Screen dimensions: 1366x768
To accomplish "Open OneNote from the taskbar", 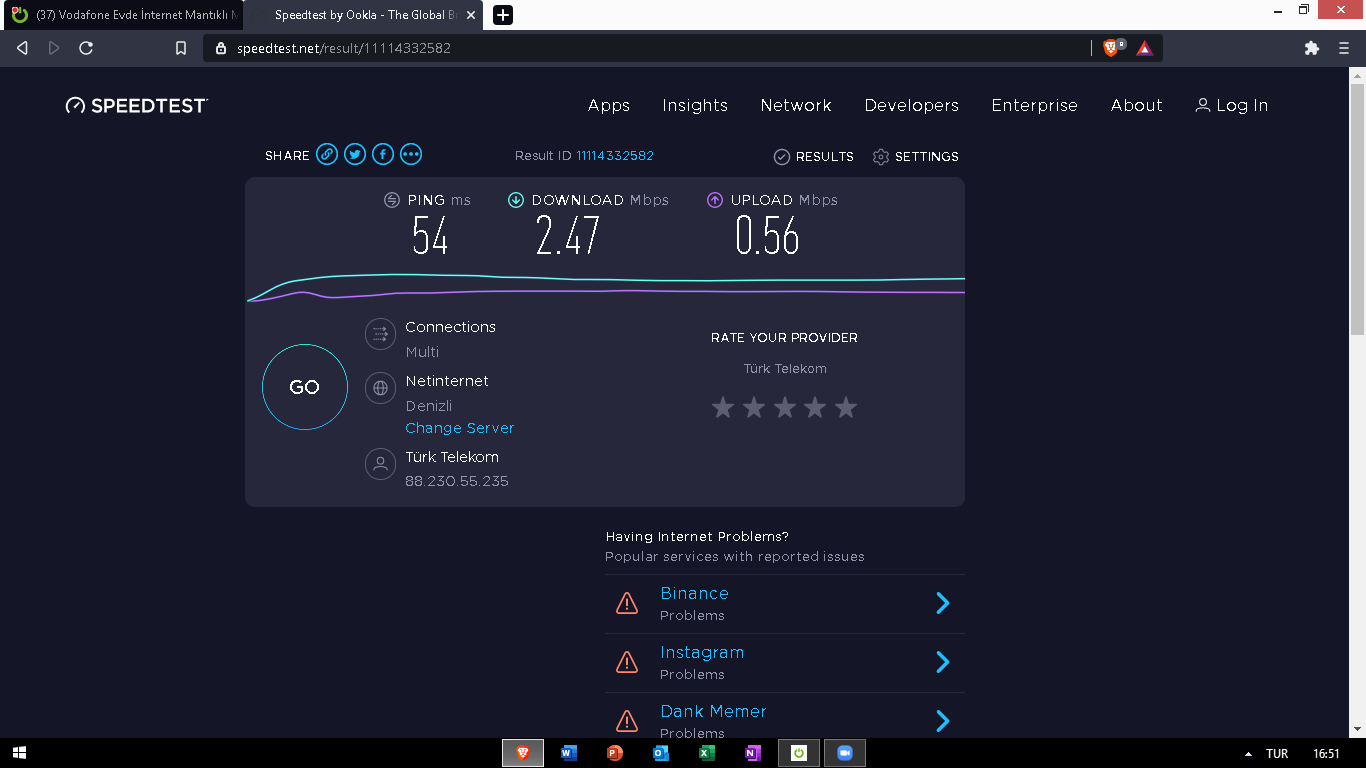I will point(753,753).
